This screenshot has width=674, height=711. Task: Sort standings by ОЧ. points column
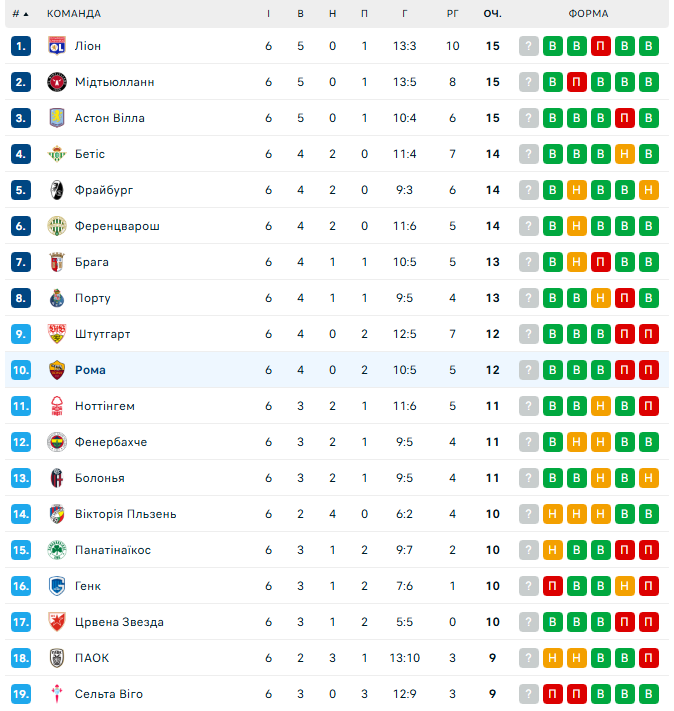492,14
